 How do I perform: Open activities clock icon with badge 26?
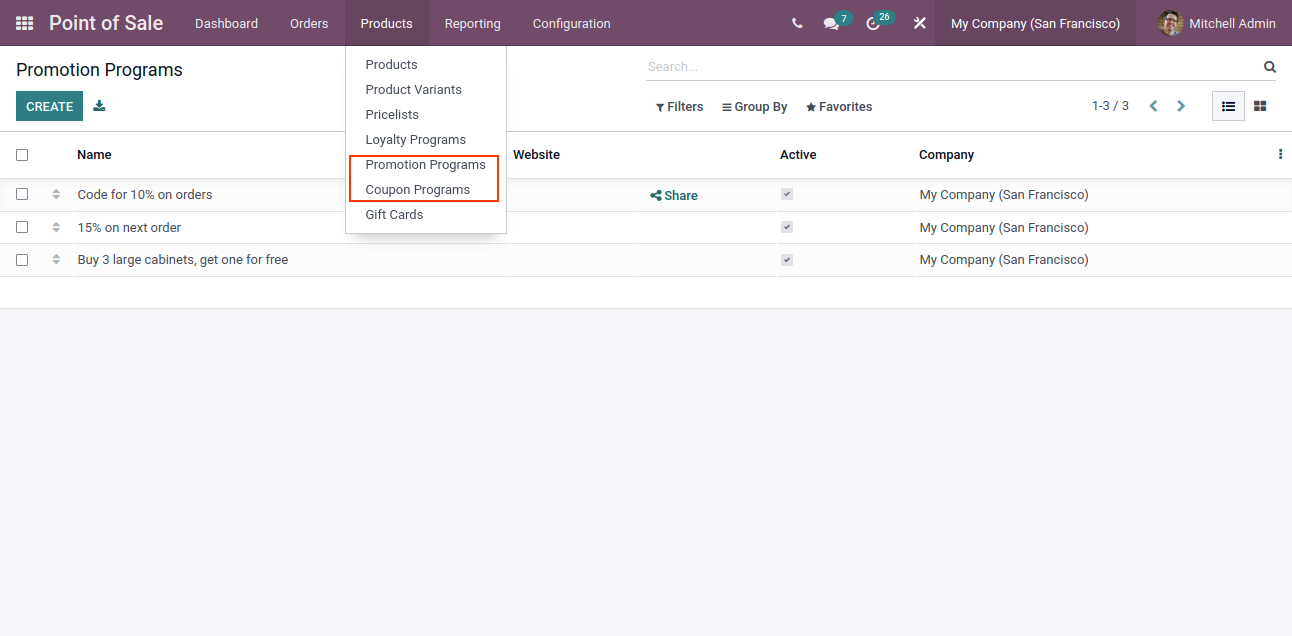pyautogui.click(x=873, y=23)
